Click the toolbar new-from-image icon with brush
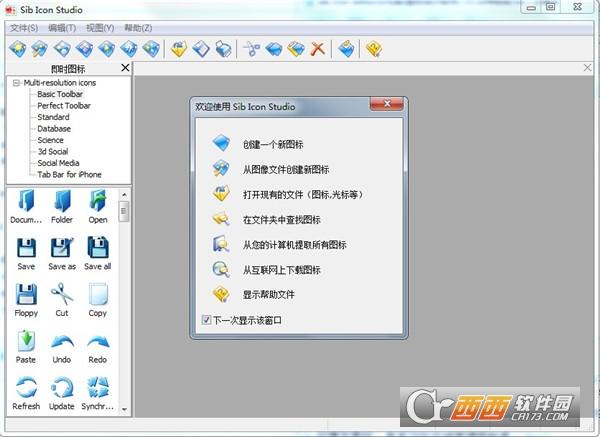Image resolution: width=600 pixels, height=437 pixels. click(39, 49)
